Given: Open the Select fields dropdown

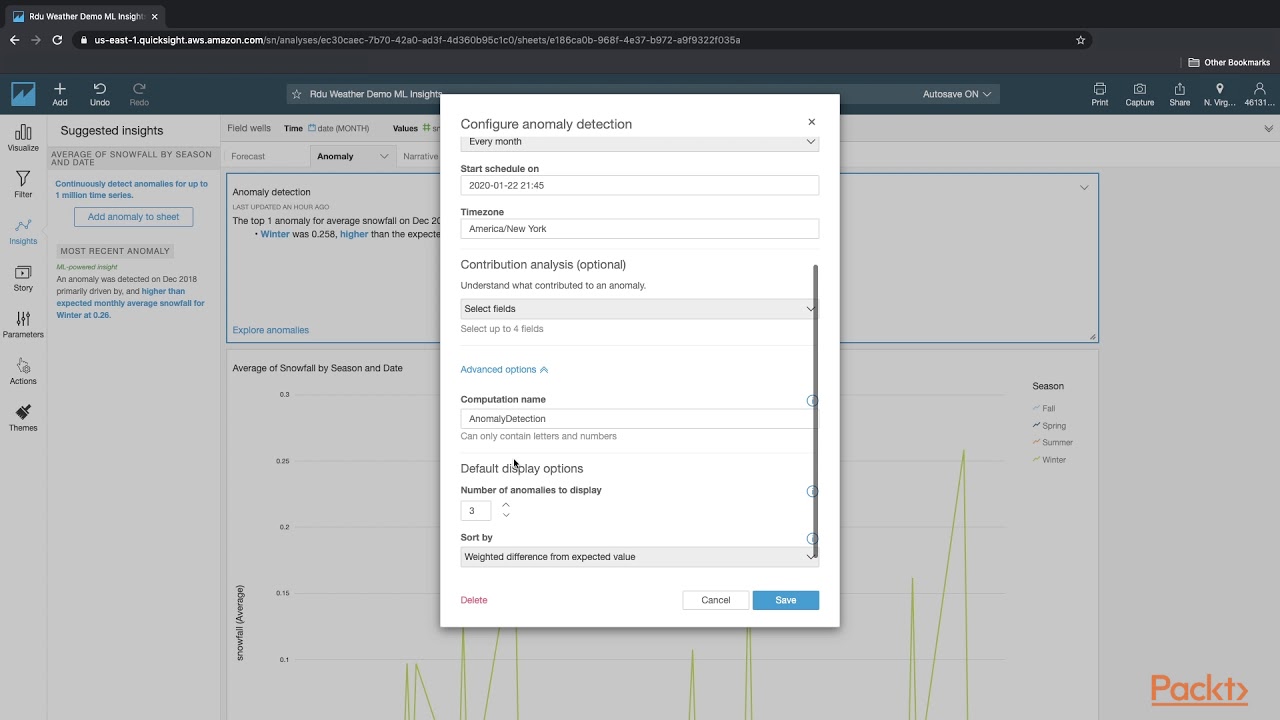Looking at the screenshot, I should click(x=640, y=309).
